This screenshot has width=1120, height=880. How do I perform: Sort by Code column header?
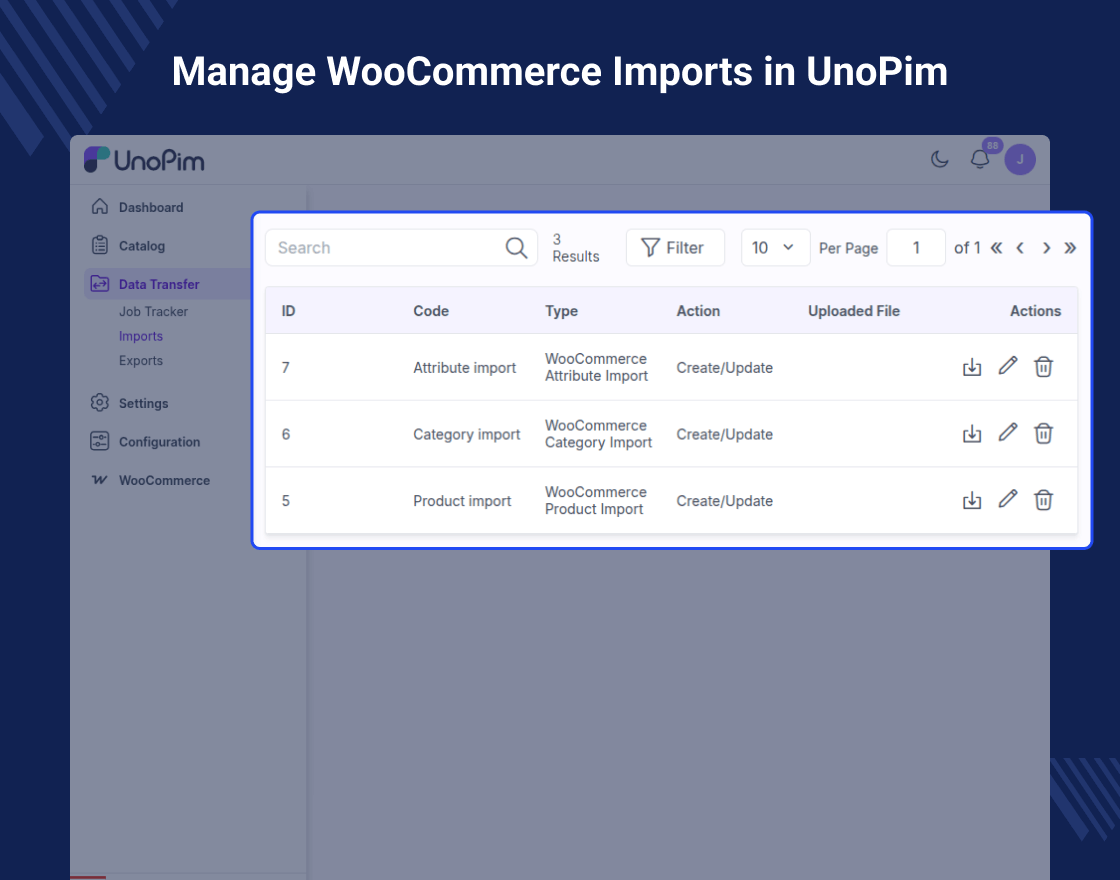[x=431, y=311]
